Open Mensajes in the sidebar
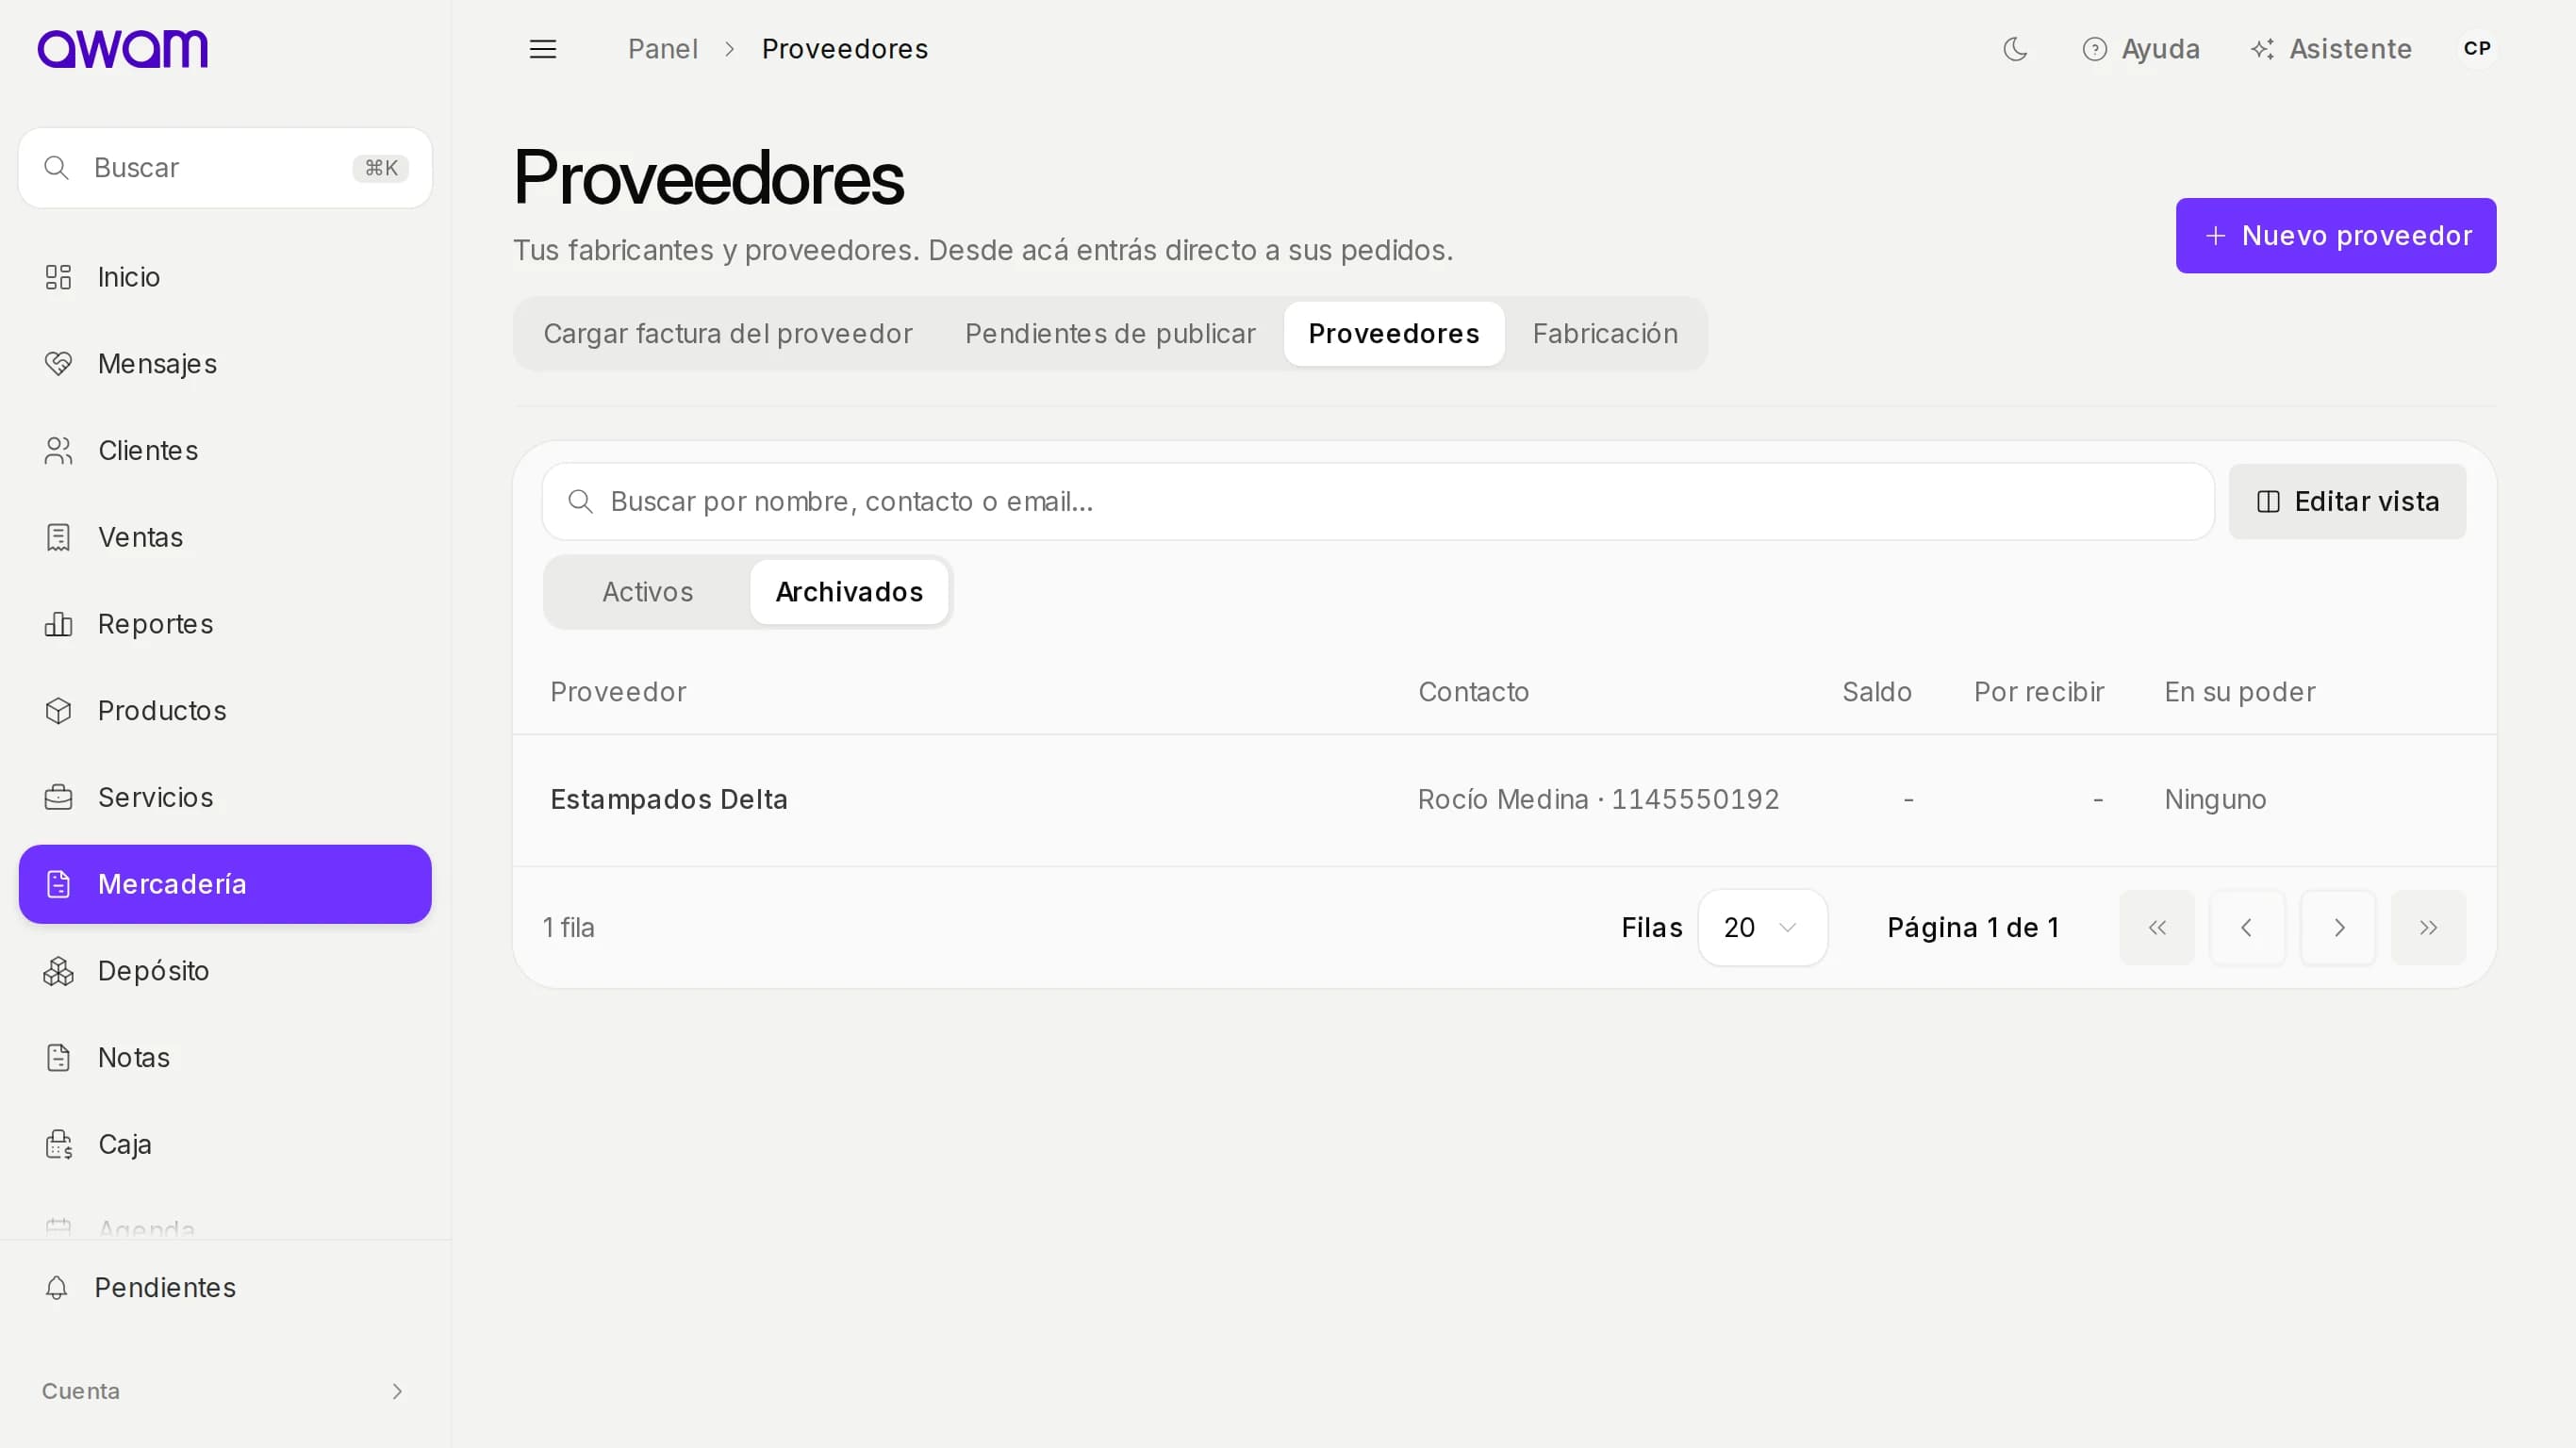 click(225, 364)
